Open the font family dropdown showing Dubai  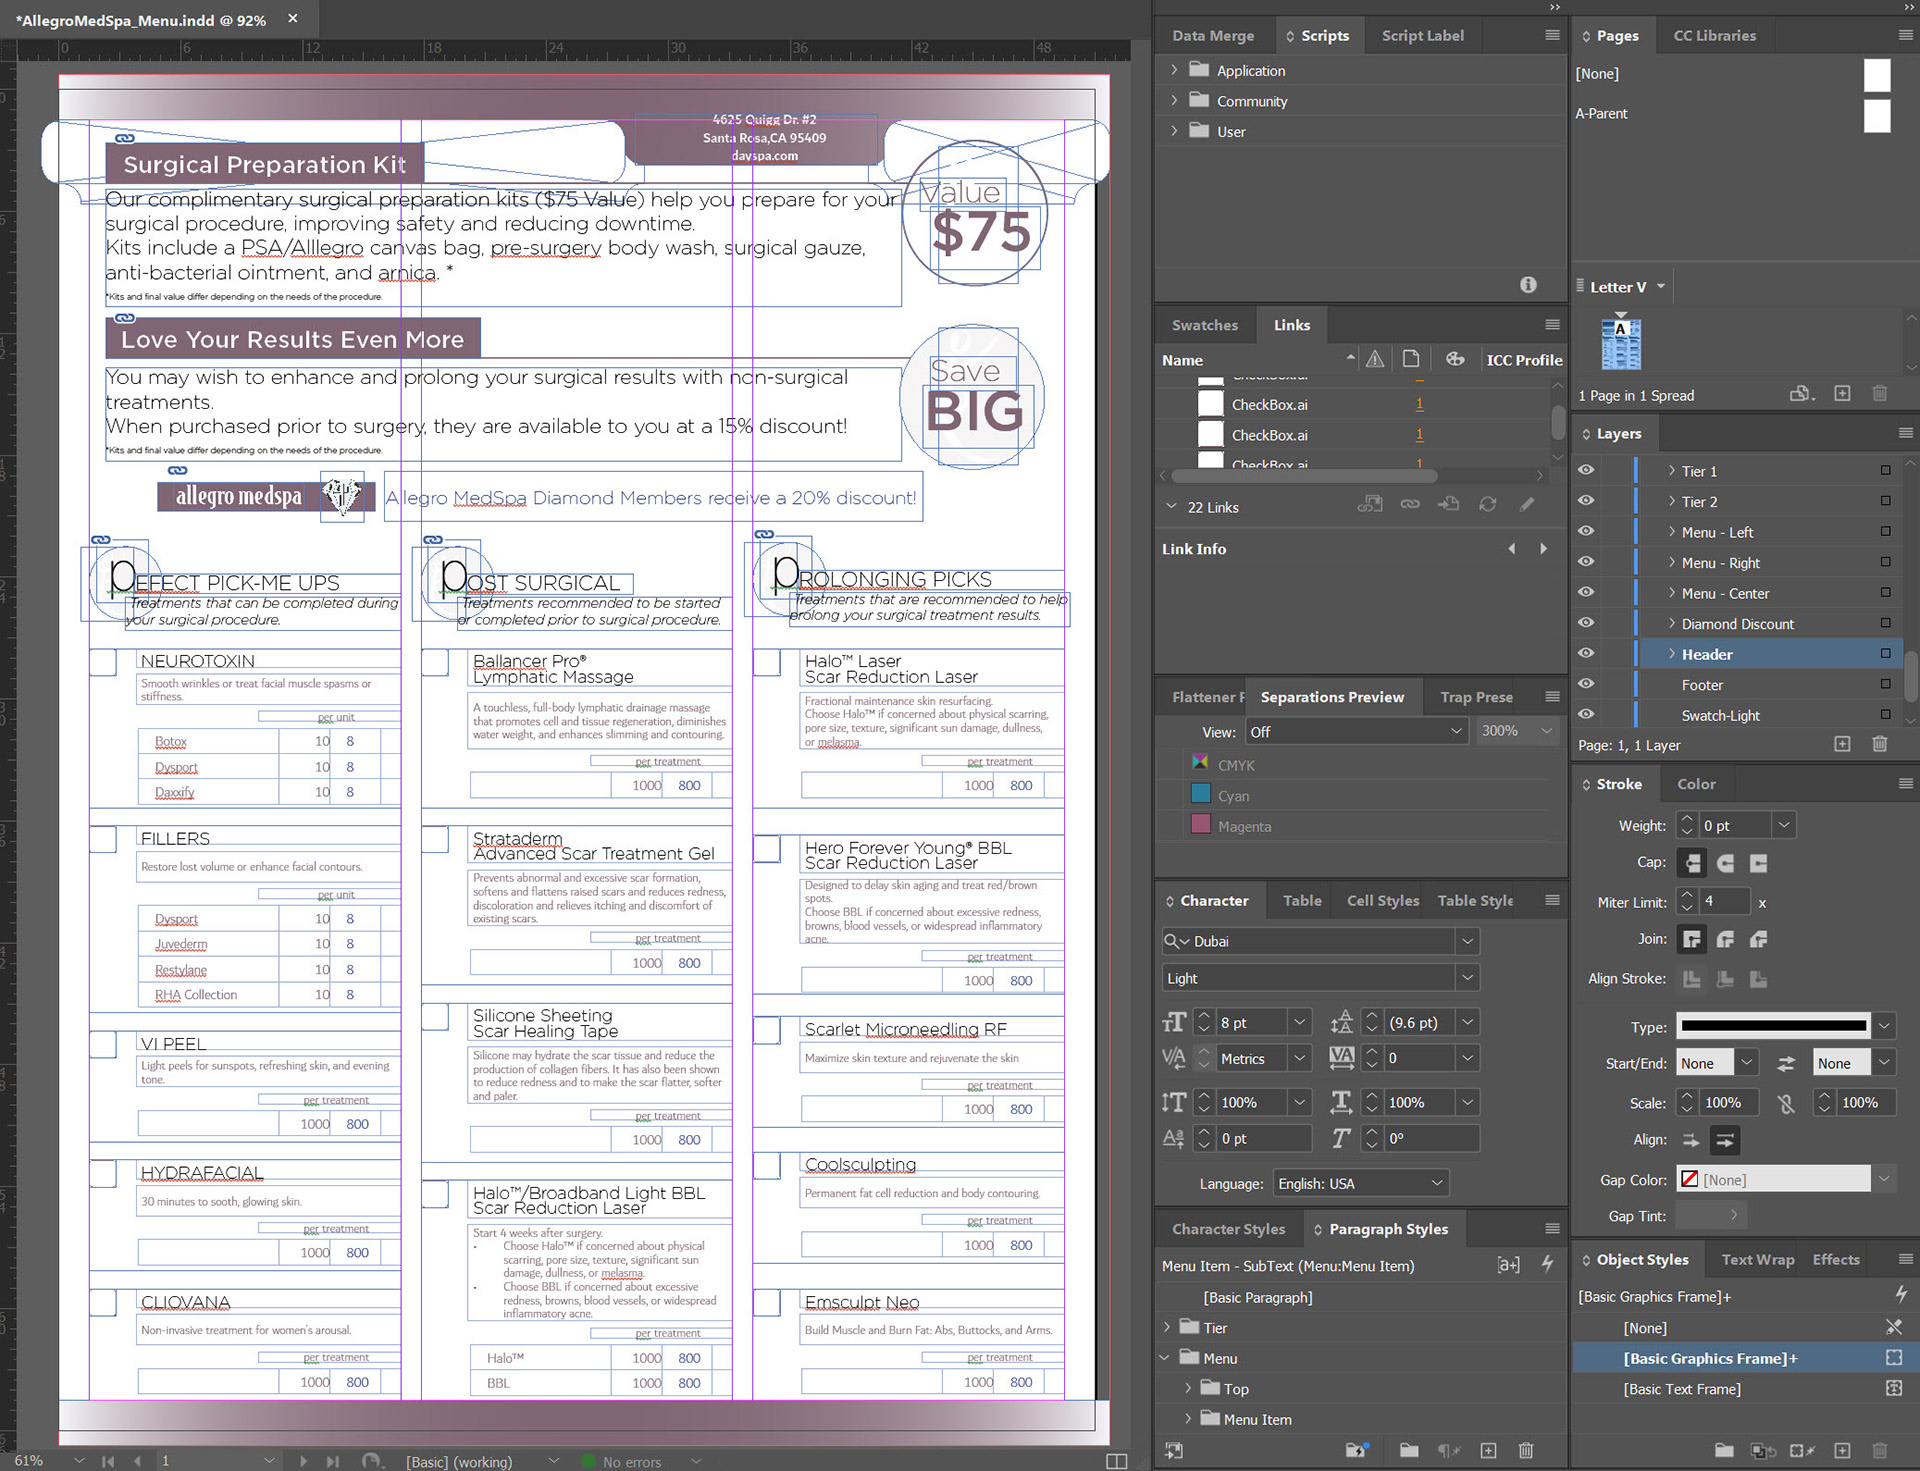(1467, 941)
